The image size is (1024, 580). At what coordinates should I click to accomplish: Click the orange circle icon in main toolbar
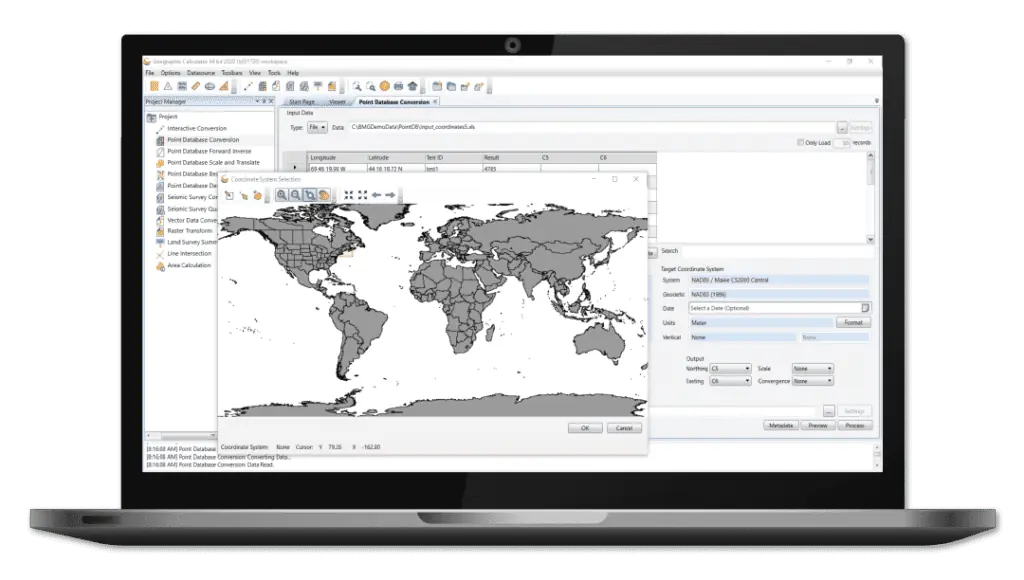pos(385,86)
